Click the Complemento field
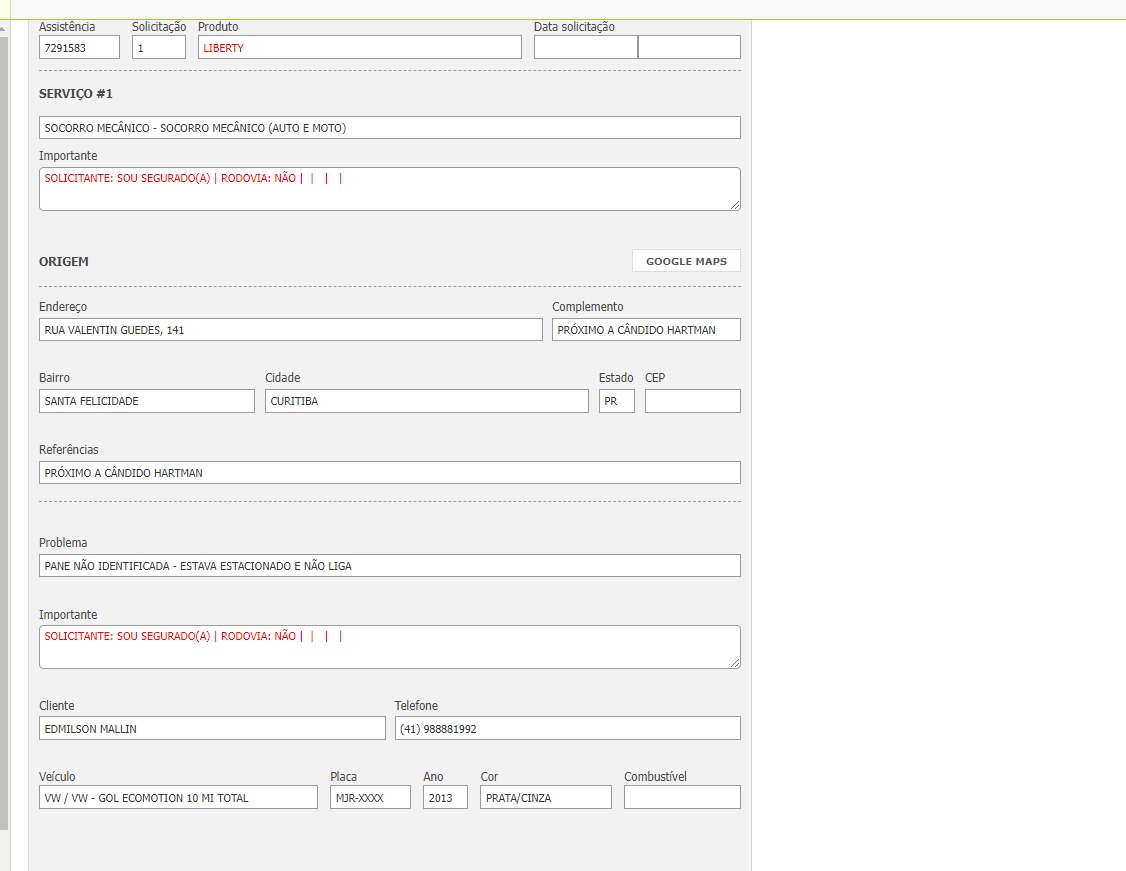This screenshot has height=871, width=1126. tap(646, 330)
